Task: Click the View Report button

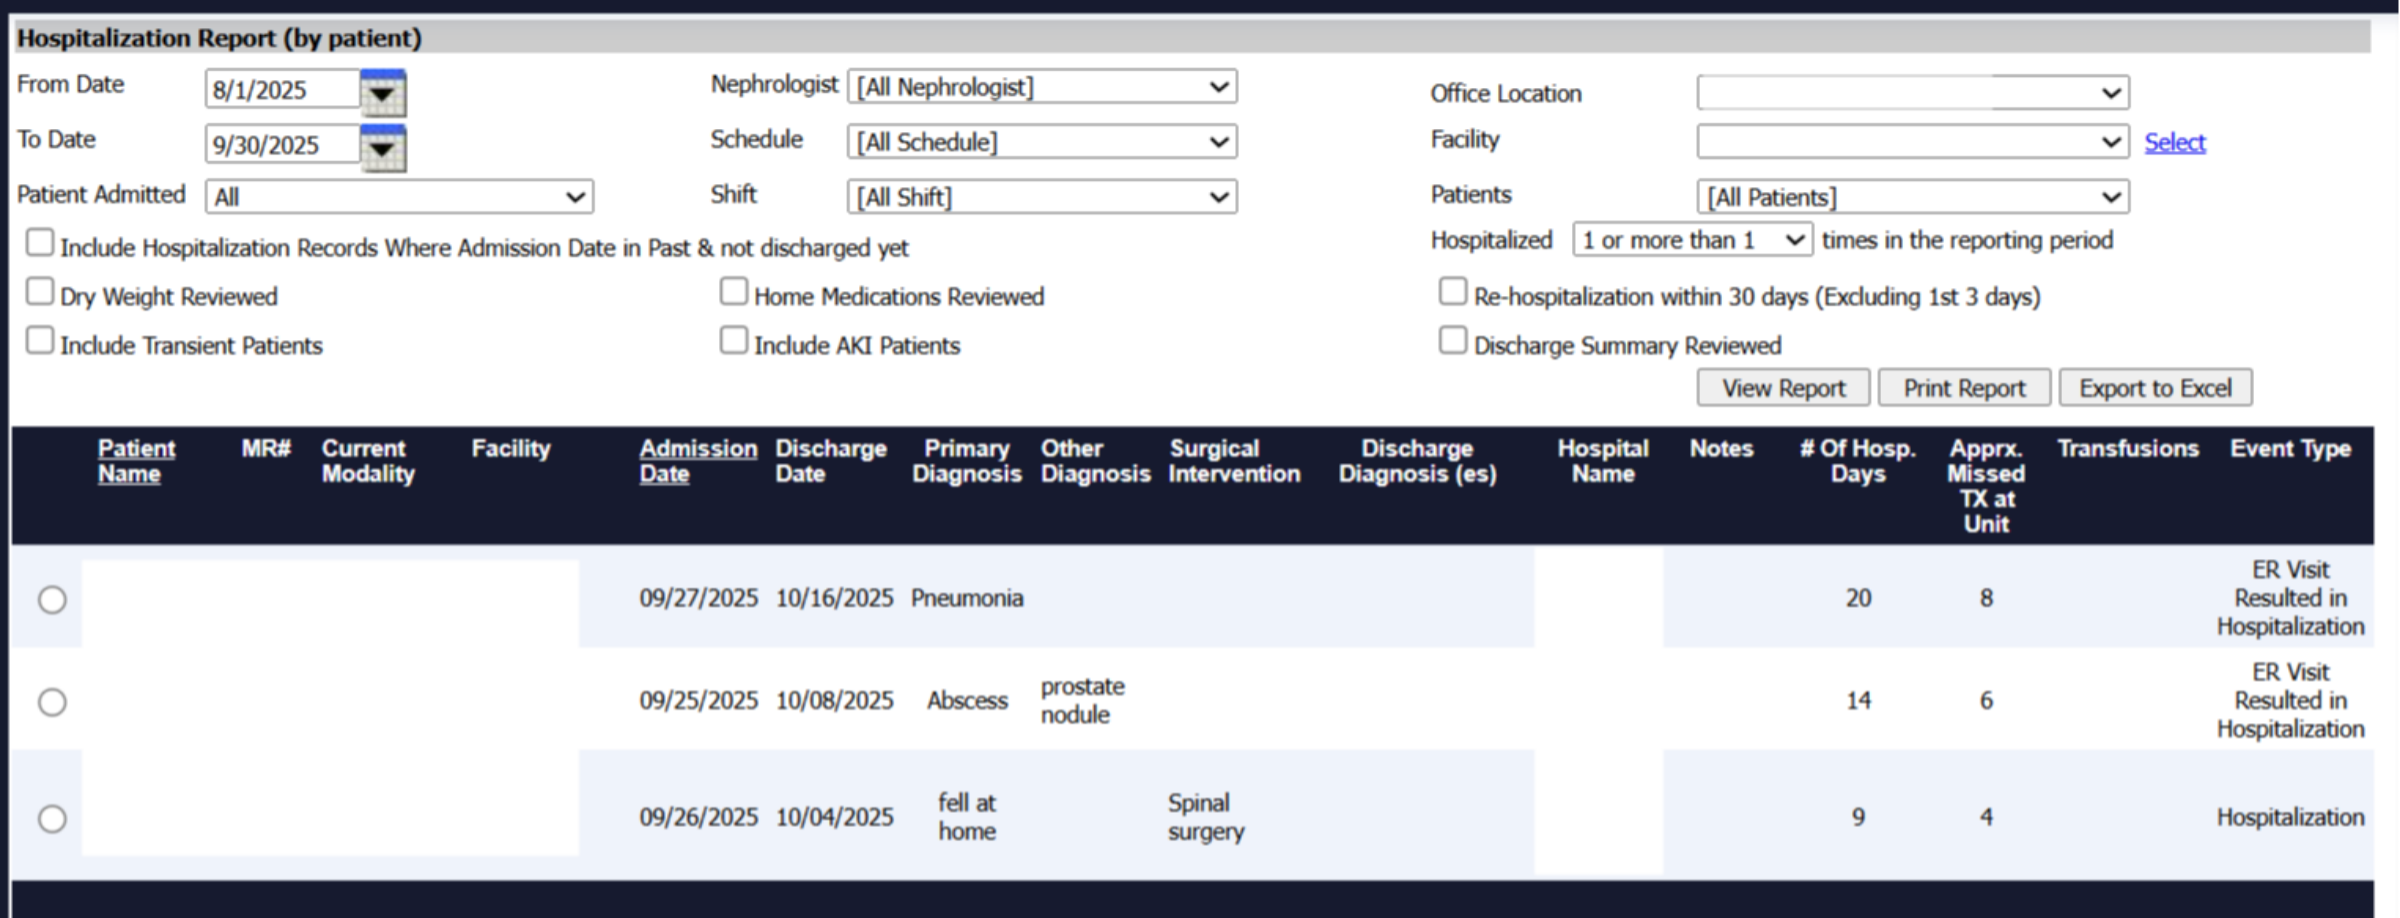Action: [x=1783, y=388]
